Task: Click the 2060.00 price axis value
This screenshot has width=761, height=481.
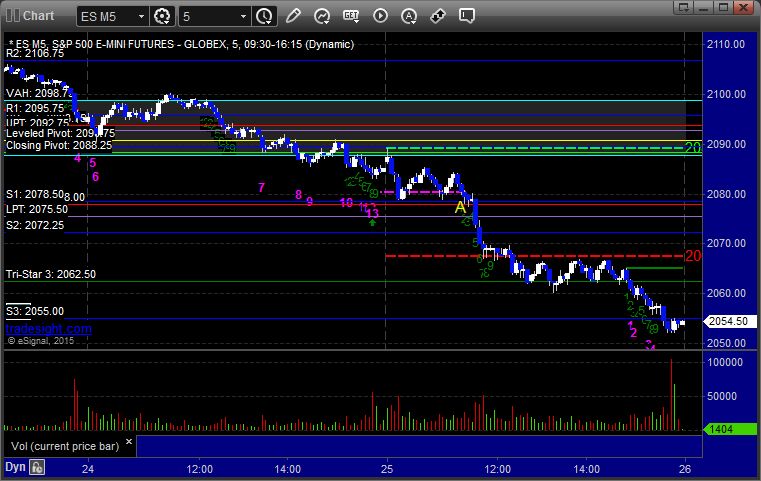Action: click(x=726, y=293)
